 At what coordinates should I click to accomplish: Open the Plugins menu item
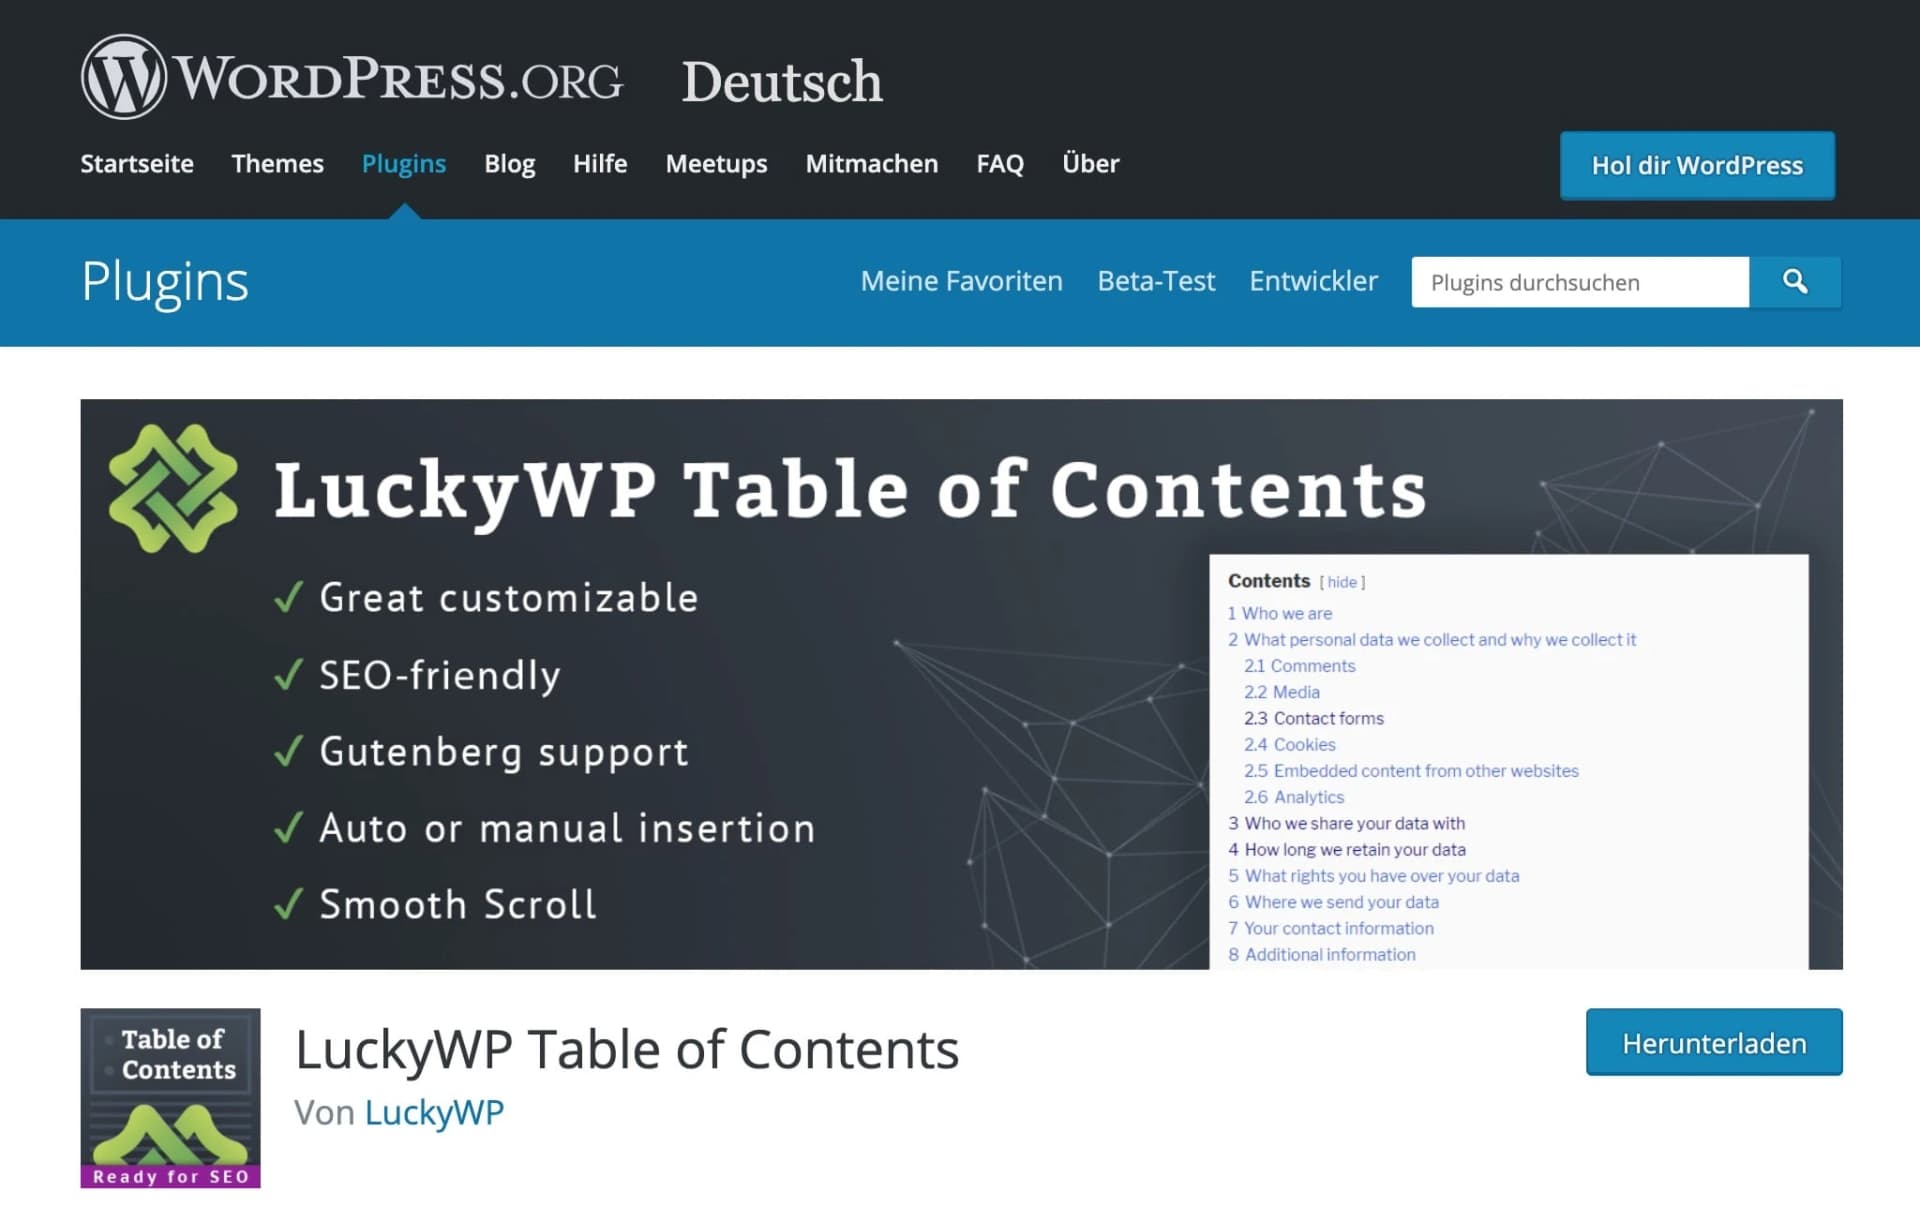pyautogui.click(x=403, y=163)
